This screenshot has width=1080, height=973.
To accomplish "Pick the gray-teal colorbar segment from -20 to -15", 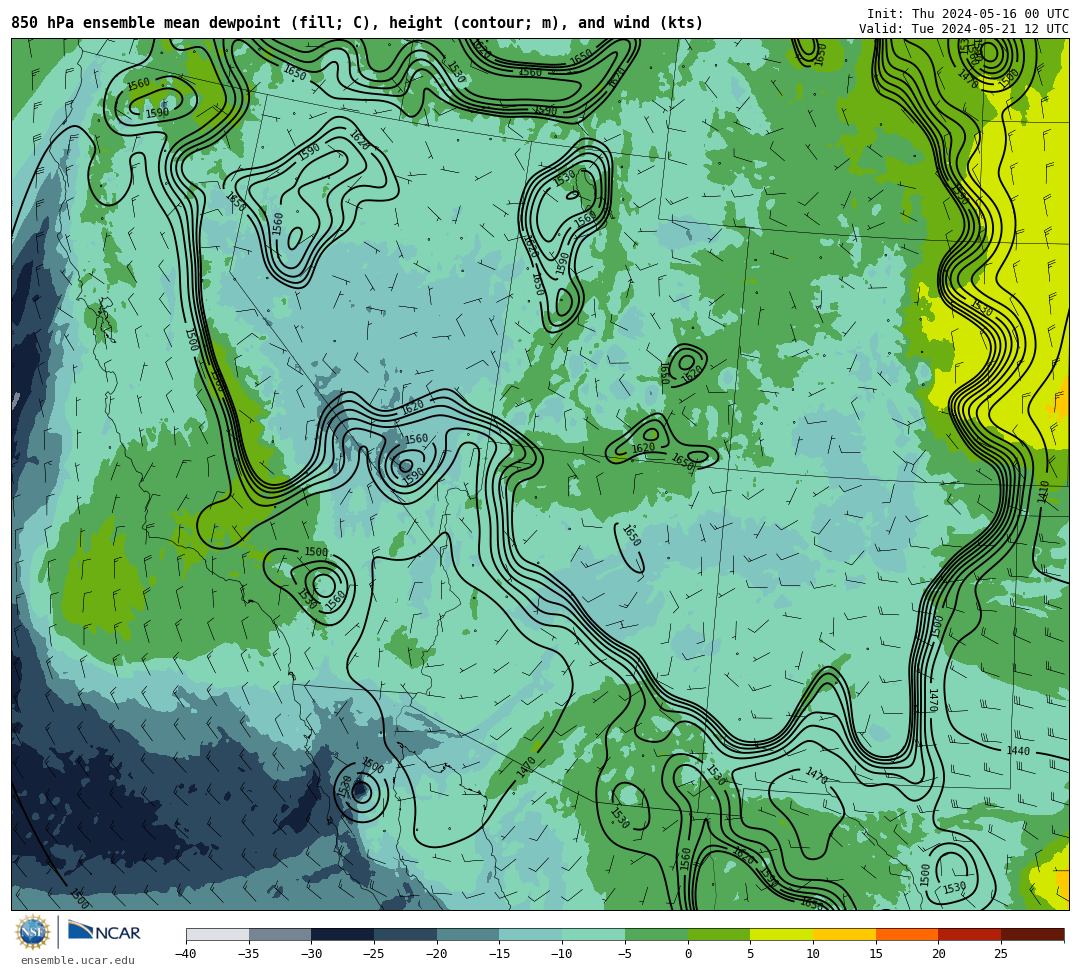I will click(x=468, y=934).
